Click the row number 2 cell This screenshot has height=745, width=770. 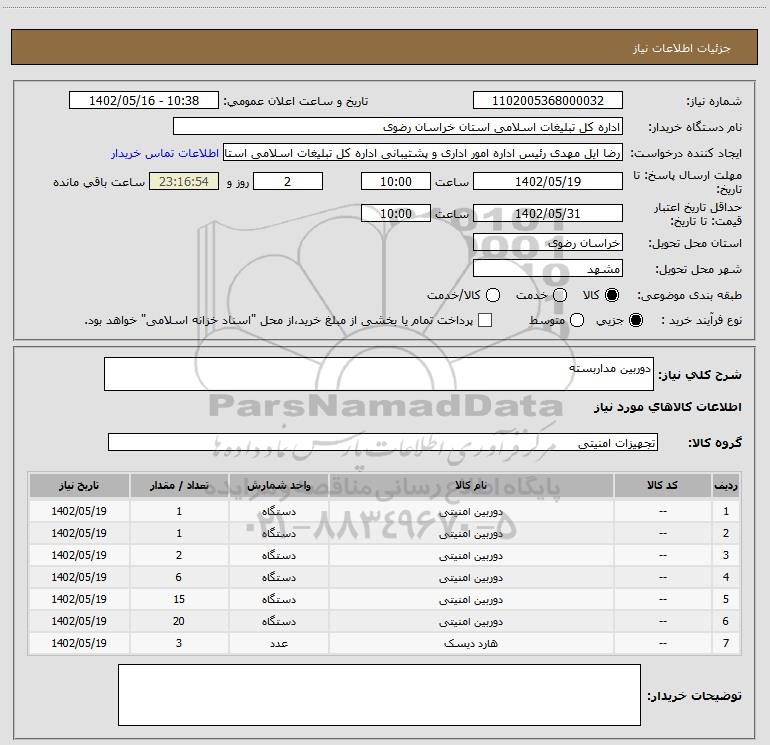coord(726,533)
